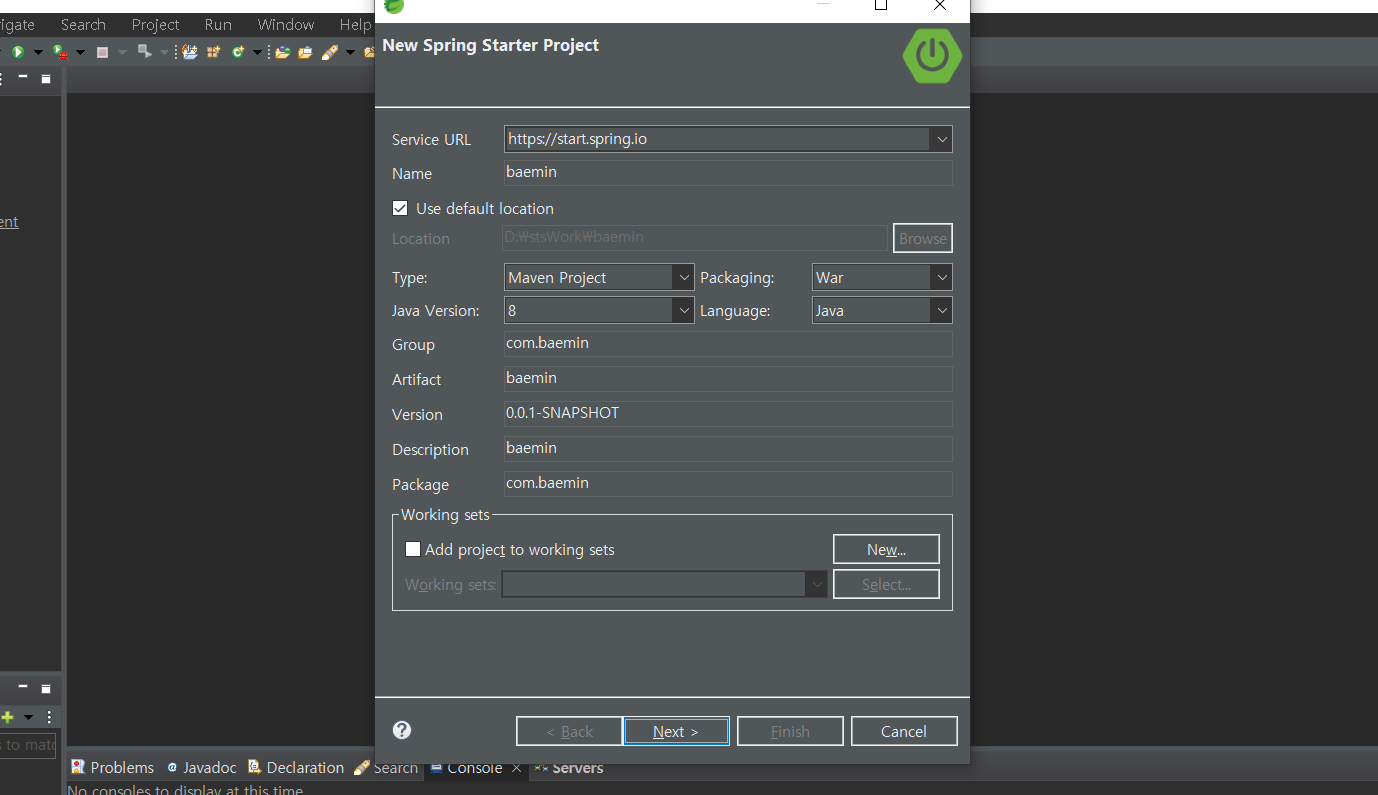Click the green plus icon in lower left panel
This screenshot has width=1378, height=795.
pyautogui.click(x=7, y=717)
